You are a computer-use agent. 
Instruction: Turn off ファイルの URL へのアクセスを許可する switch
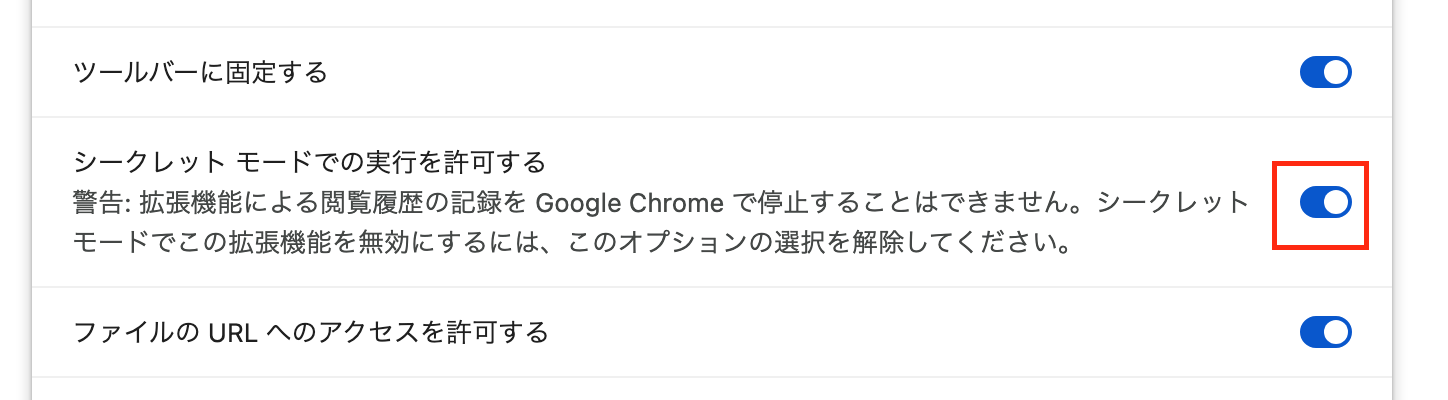point(1325,332)
